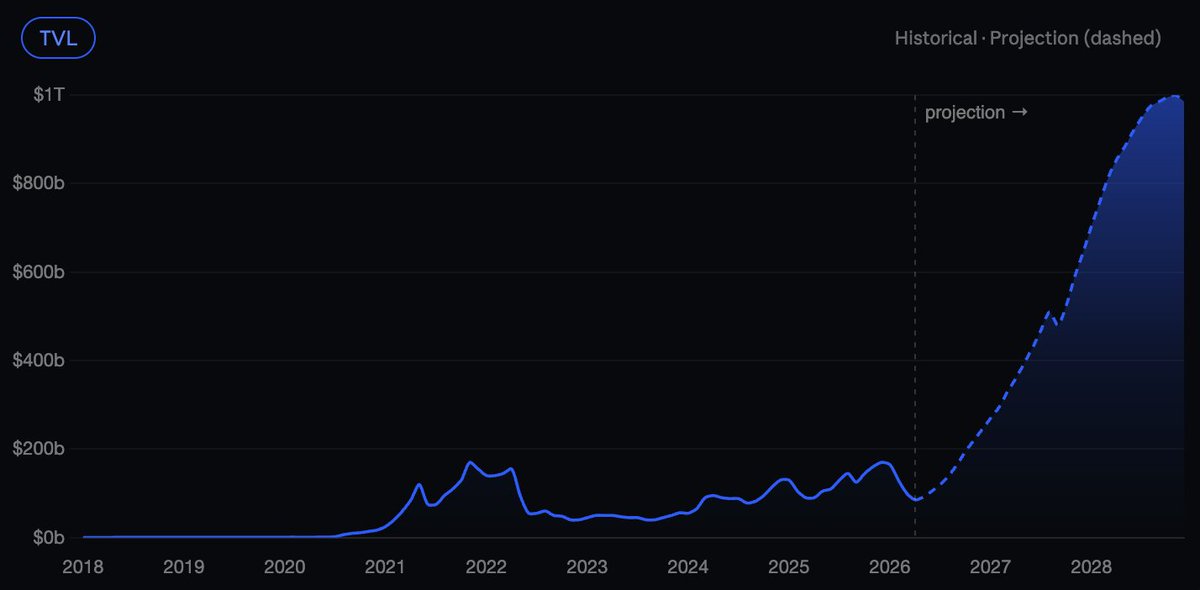The height and width of the screenshot is (590, 1200).
Task: Click the 2019 x-axis label
Action: click(183, 567)
